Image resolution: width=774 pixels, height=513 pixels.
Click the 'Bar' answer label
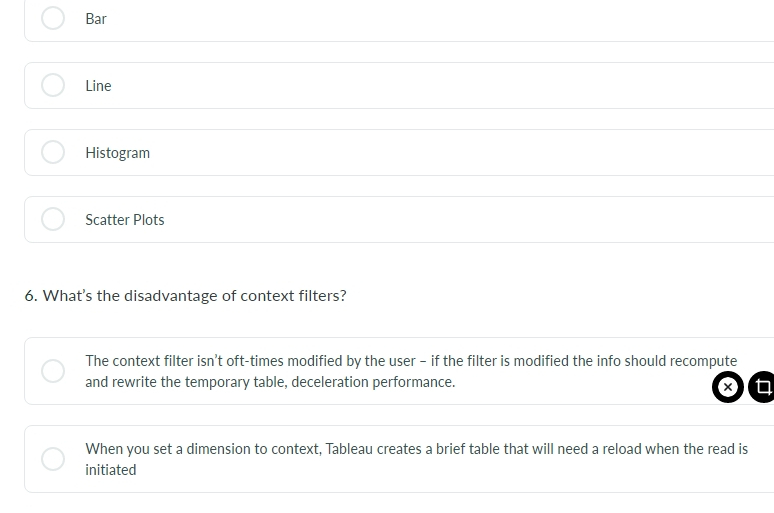coord(96,19)
